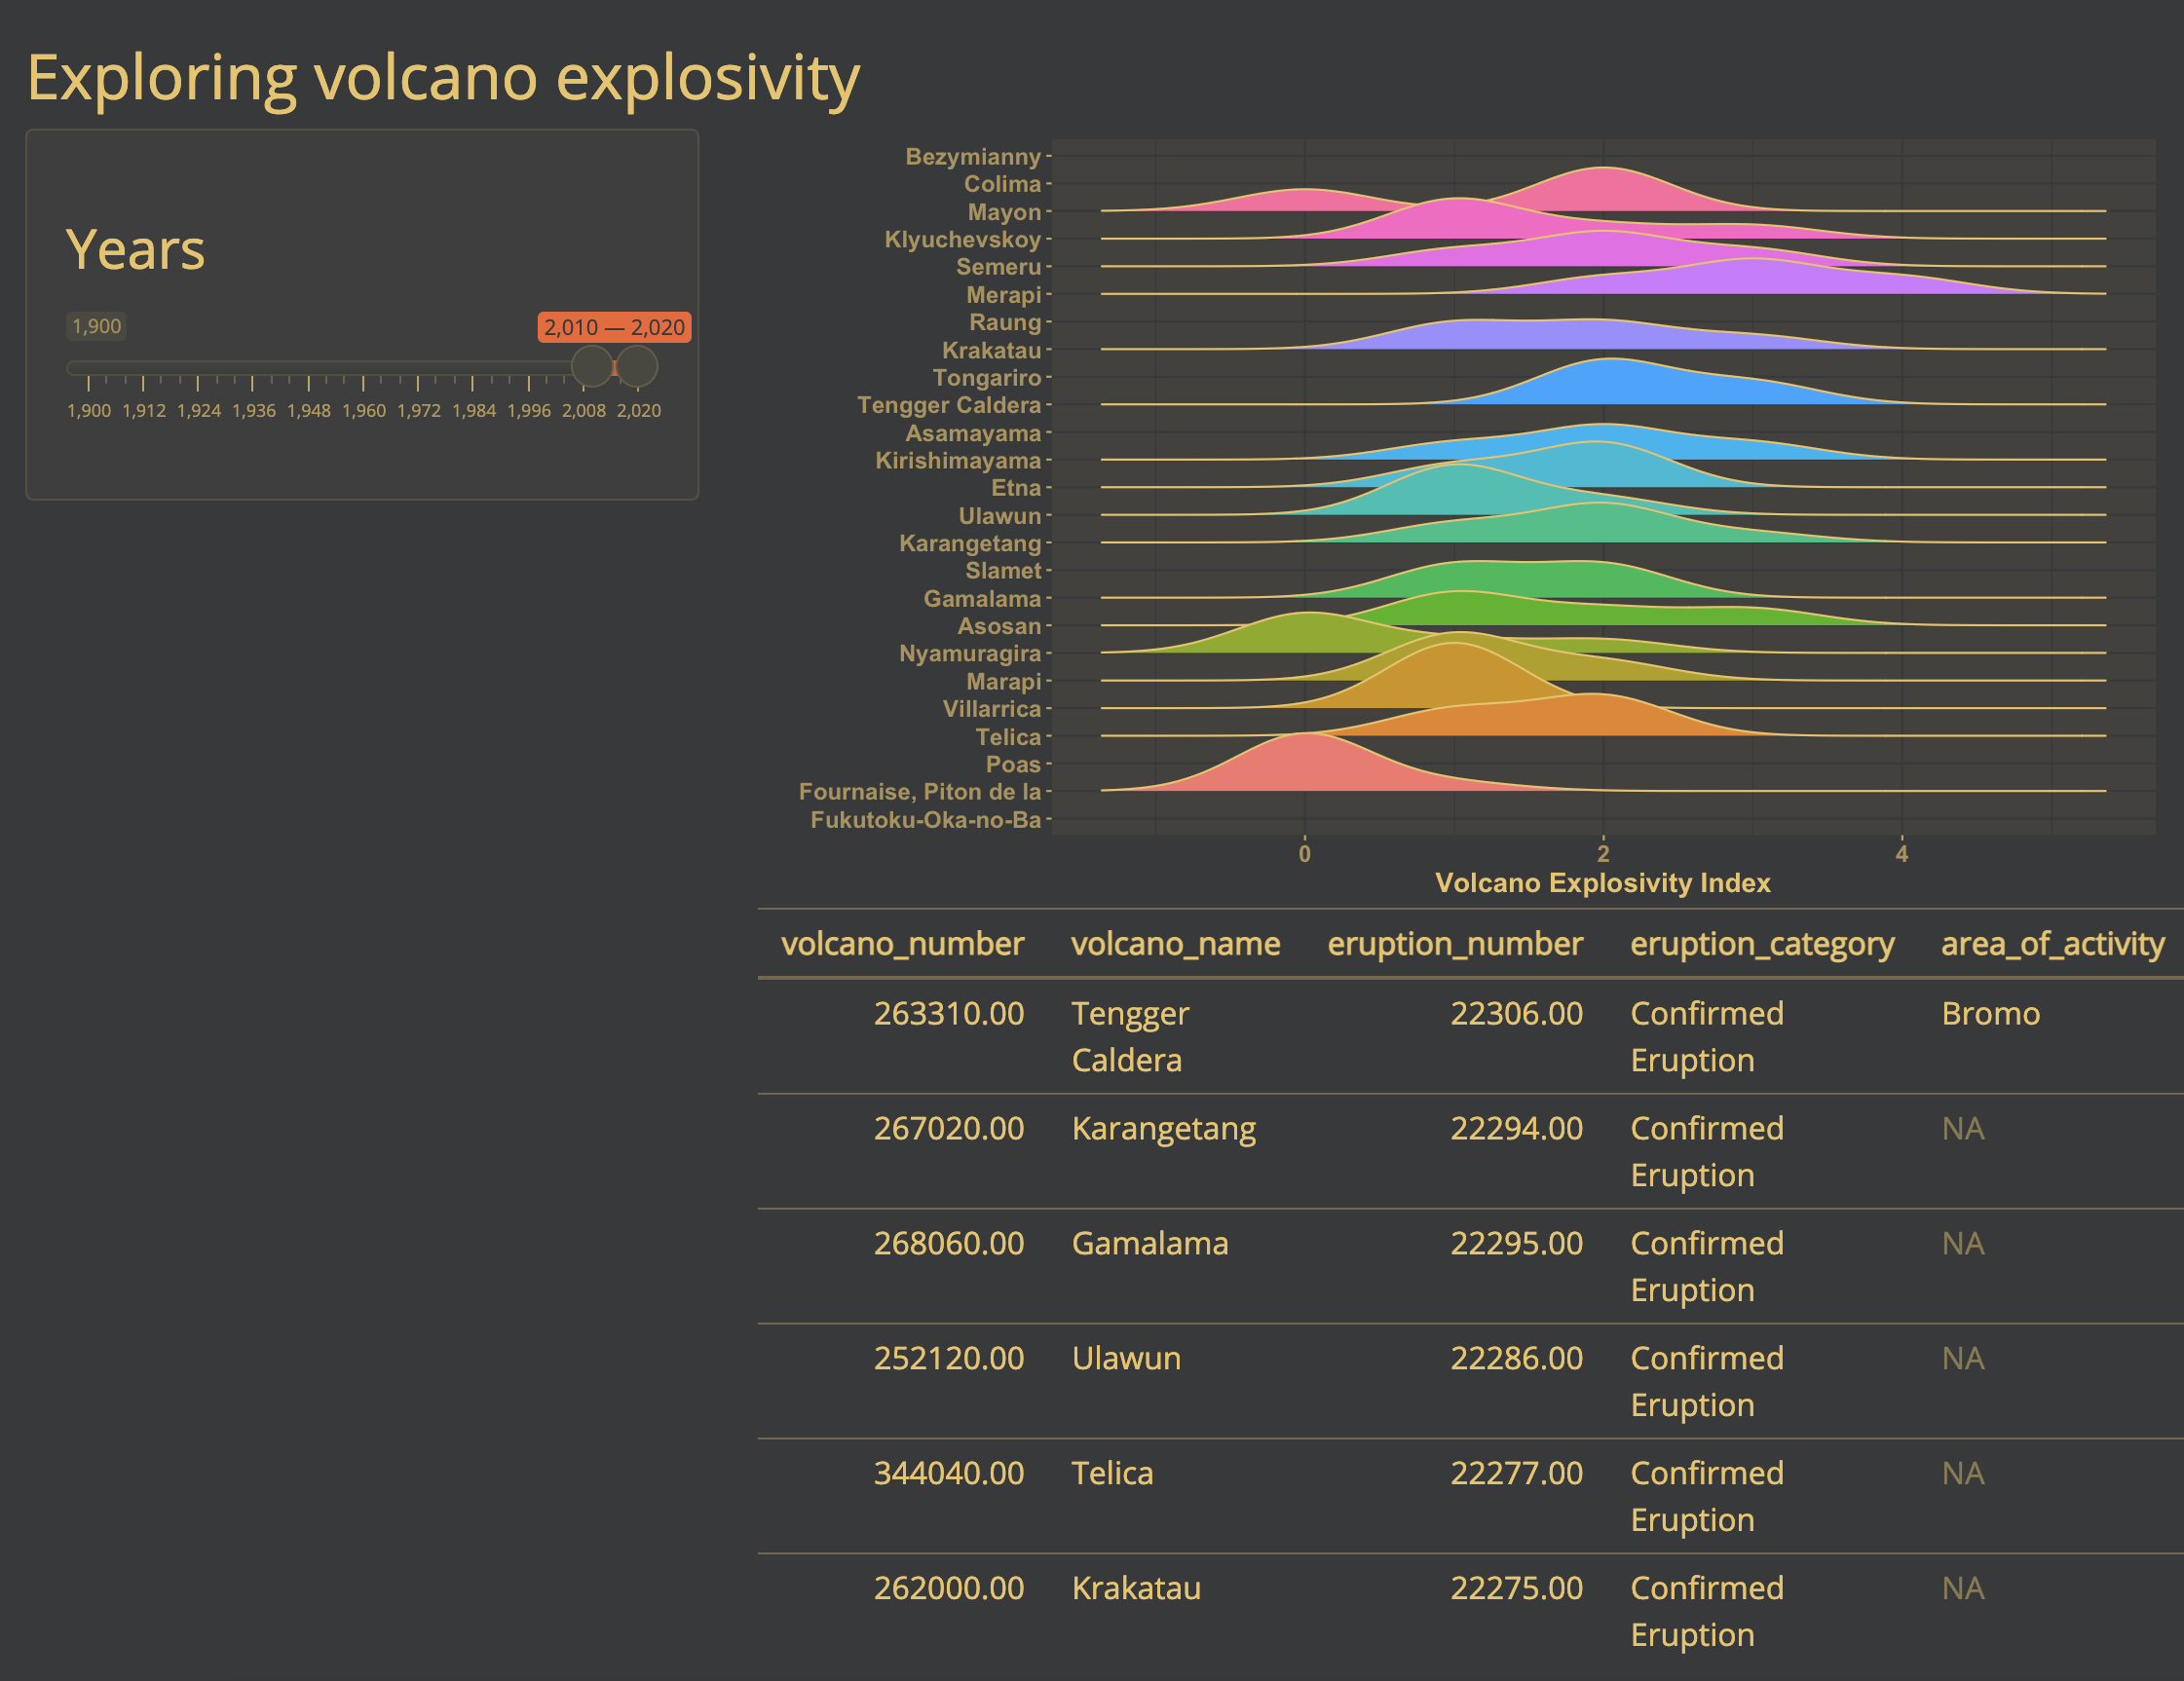Click the Kirishimayama axis label
The width and height of the screenshot is (2184, 1681).
tap(958, 461)
